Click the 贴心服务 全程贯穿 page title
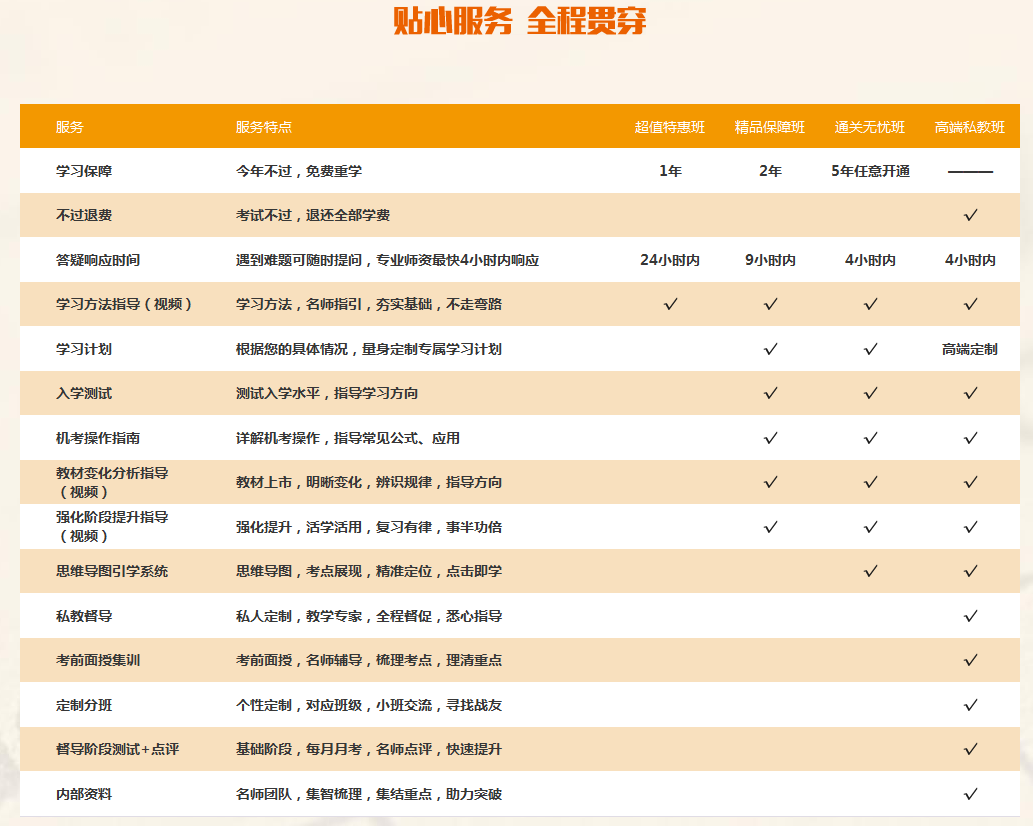Image resolution: width=1033 pixels, height=826 pixels. point(519,21)
